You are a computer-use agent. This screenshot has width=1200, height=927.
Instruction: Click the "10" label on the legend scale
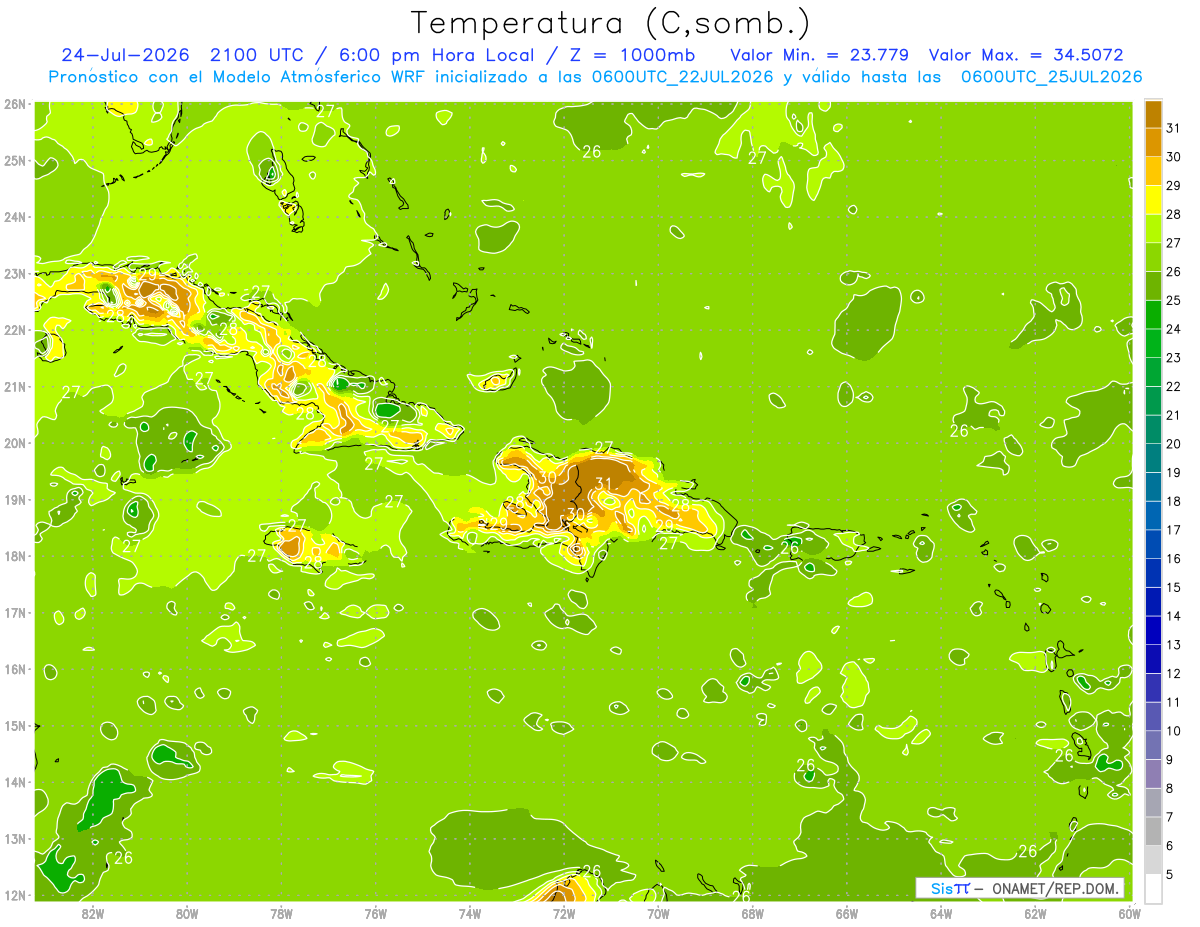1174,730
